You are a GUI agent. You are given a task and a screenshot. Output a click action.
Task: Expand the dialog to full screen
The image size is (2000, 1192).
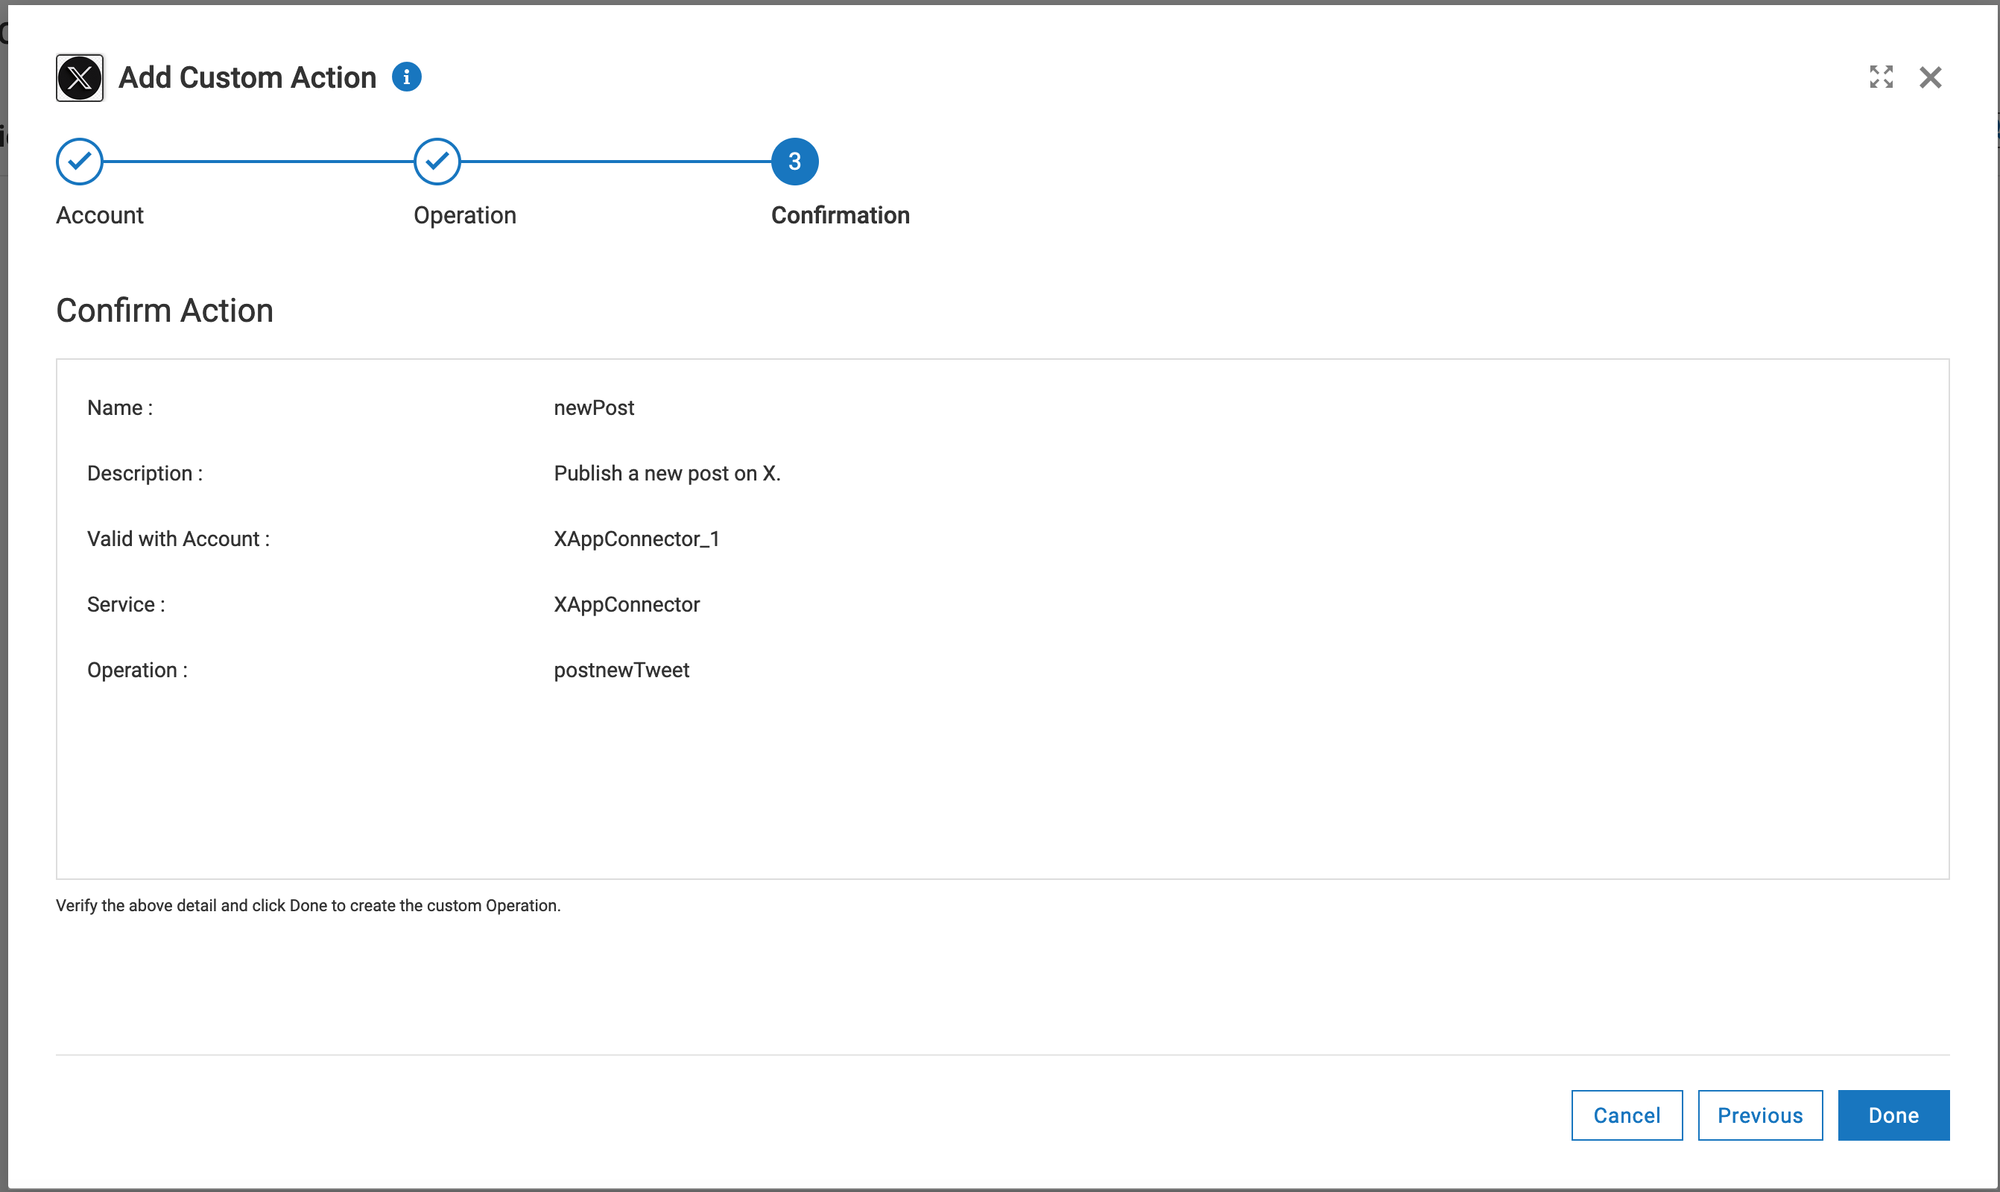pos(1881,77)
